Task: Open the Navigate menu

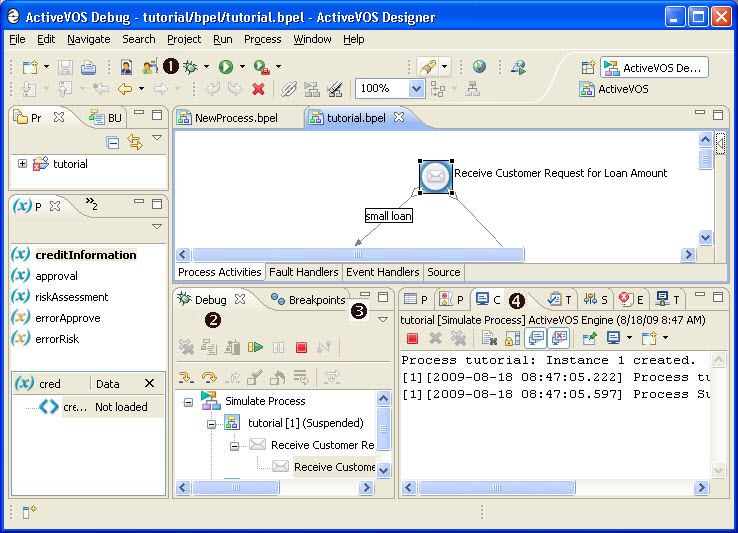Action: click(88, 39)
